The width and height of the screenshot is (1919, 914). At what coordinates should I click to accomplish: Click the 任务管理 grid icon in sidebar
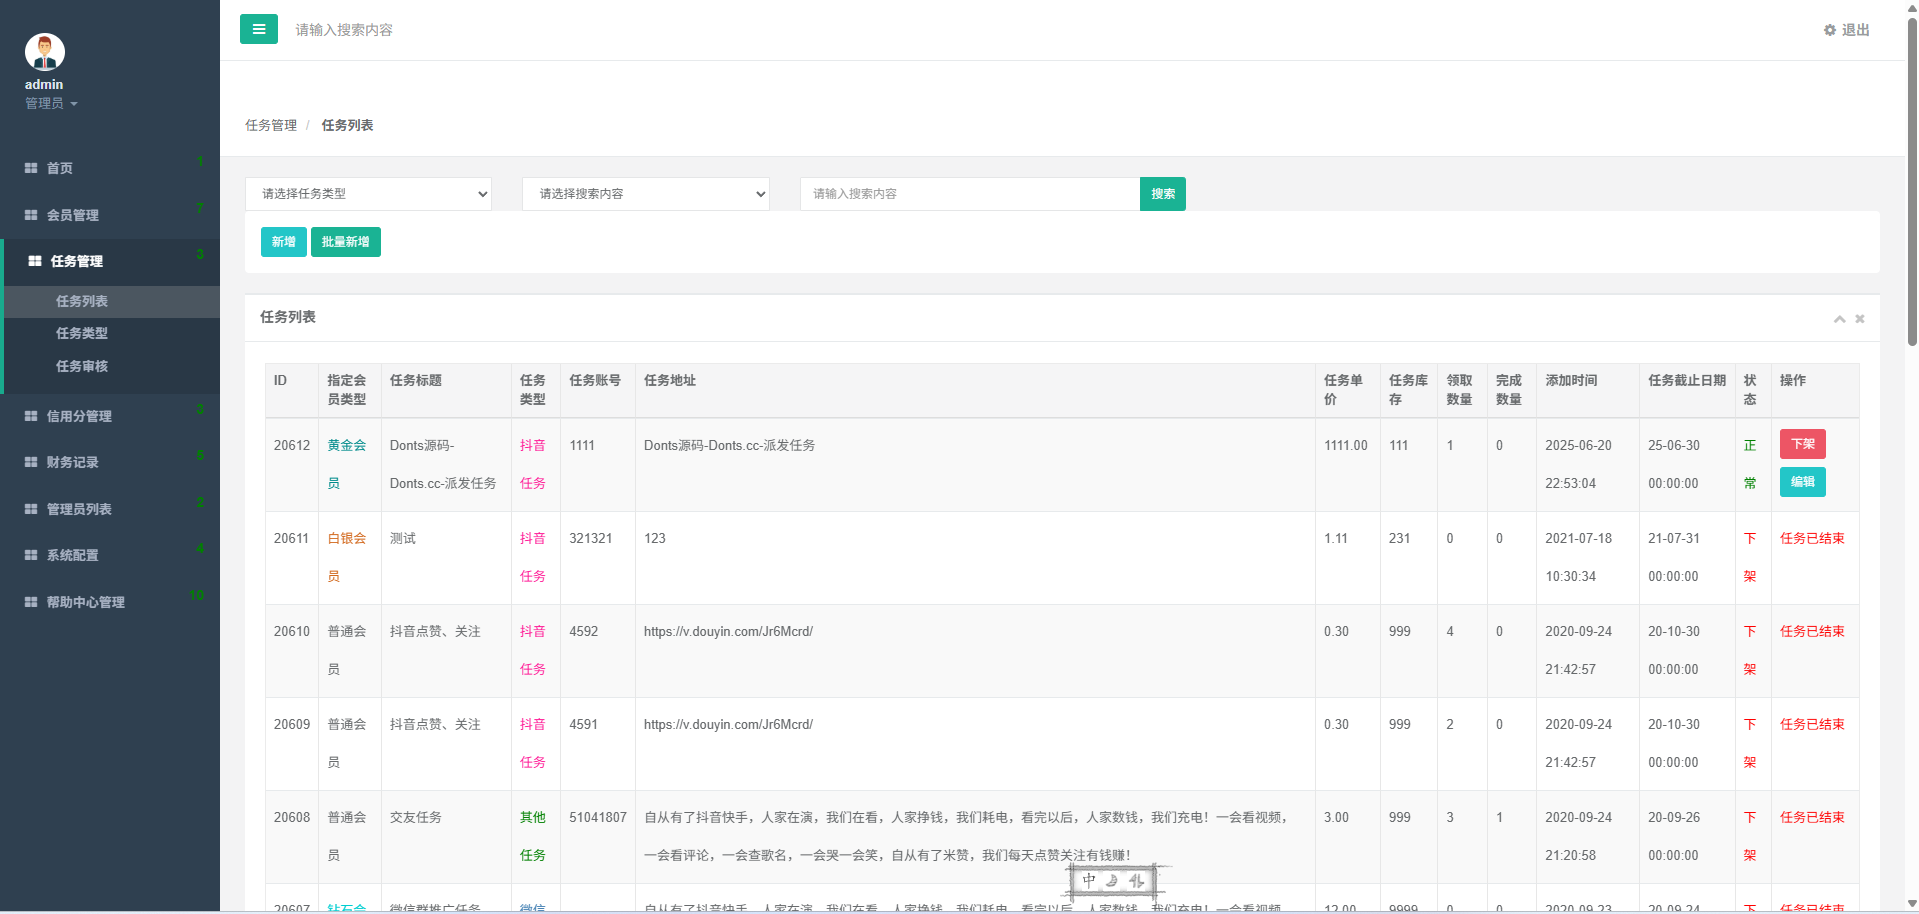coord(35,261)
